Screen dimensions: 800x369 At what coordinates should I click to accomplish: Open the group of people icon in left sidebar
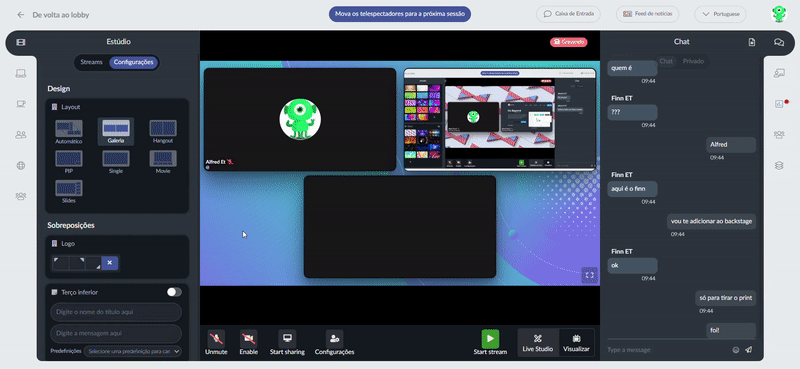click(21, 196)
